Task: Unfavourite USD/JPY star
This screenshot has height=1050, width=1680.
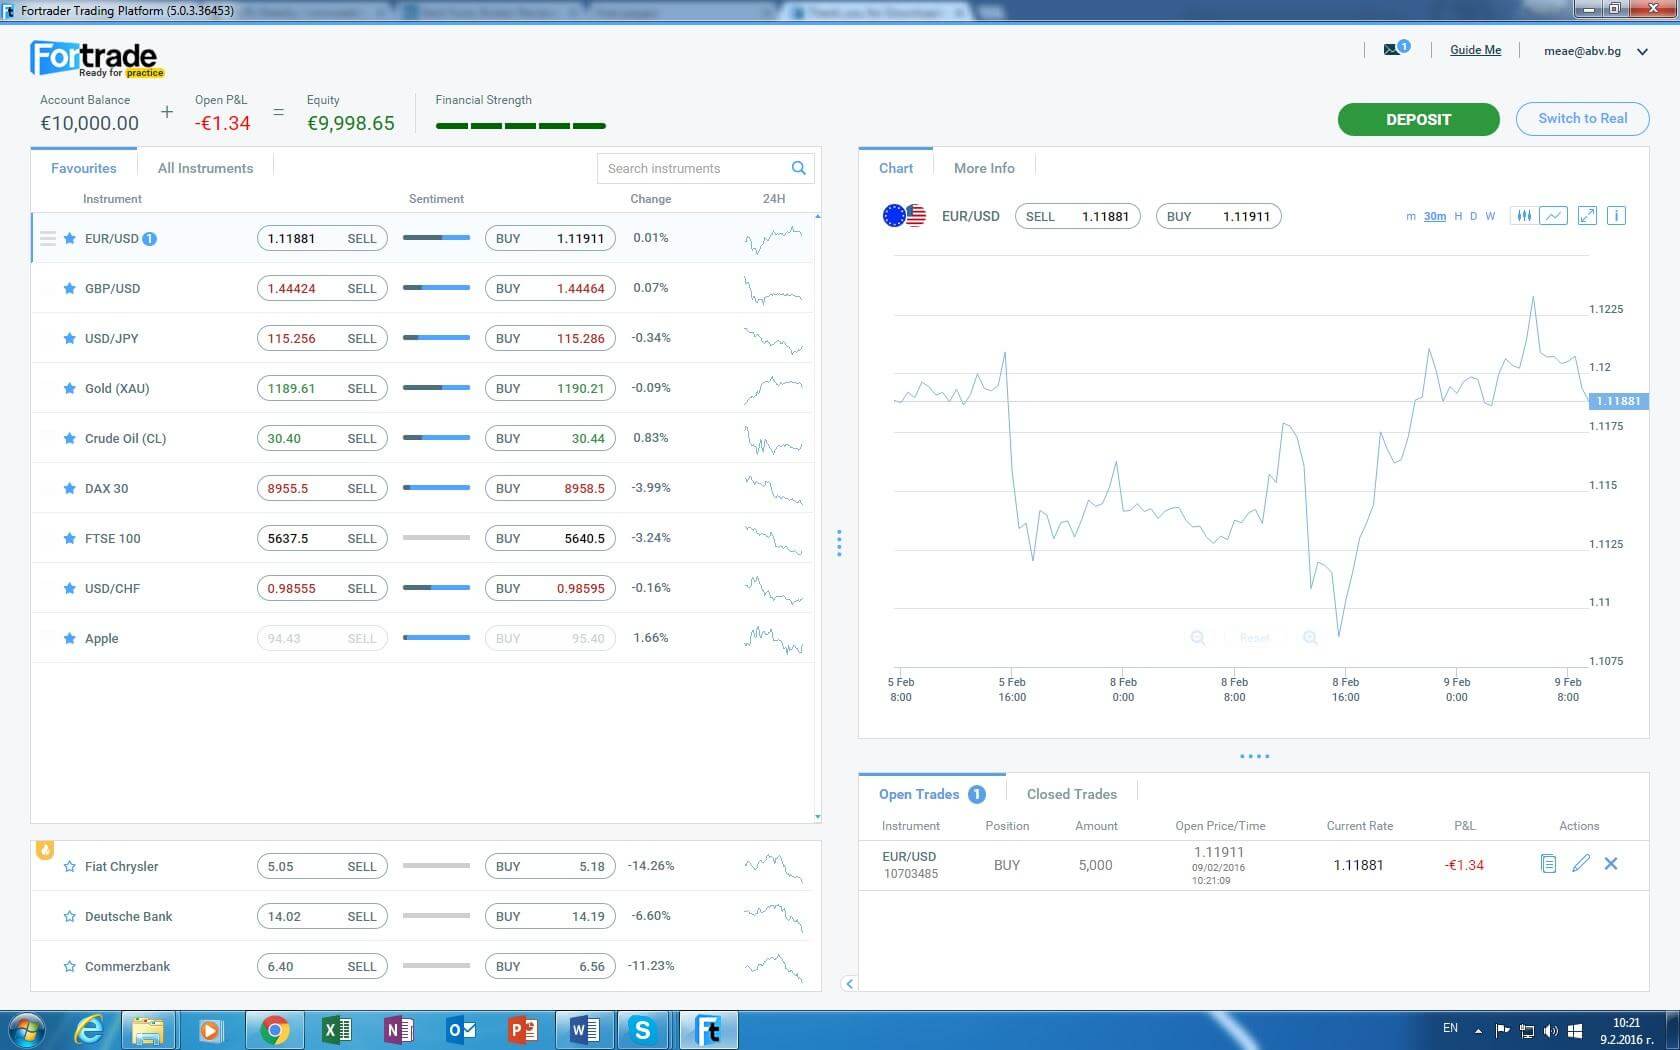Action: click(x=69, y=338)
